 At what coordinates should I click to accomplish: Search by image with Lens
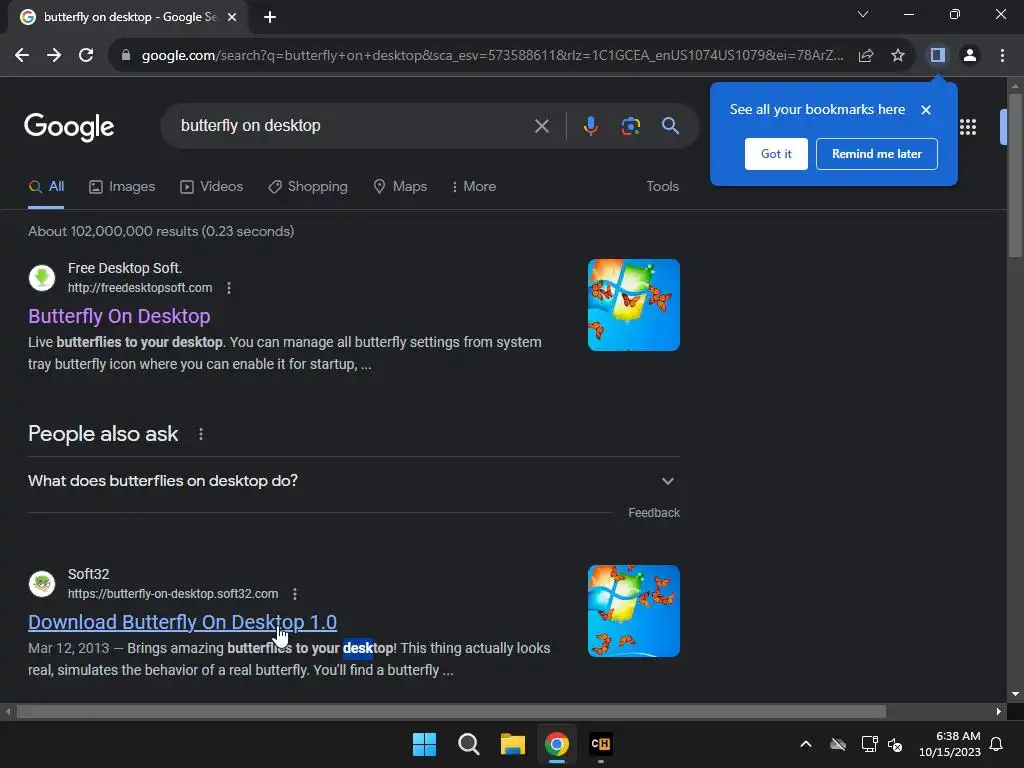click(x=630, y=126)
